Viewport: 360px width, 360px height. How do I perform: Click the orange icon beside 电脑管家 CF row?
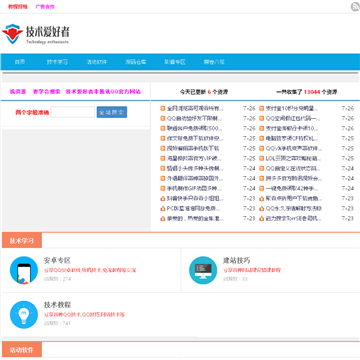(x=262, y=138)
